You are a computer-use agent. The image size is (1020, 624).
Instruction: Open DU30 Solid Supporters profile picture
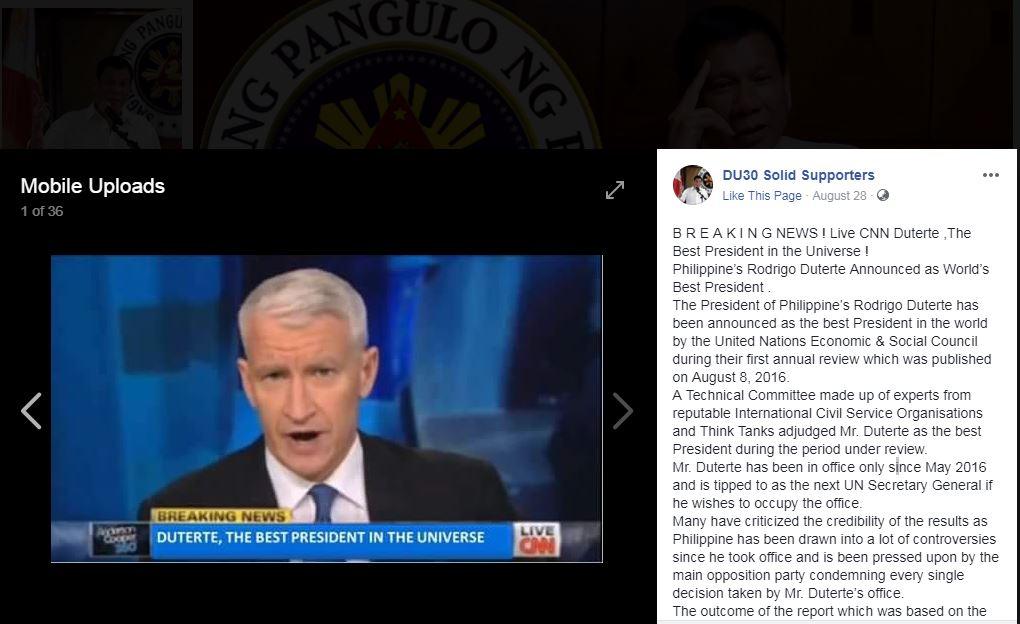click(693, 185)
